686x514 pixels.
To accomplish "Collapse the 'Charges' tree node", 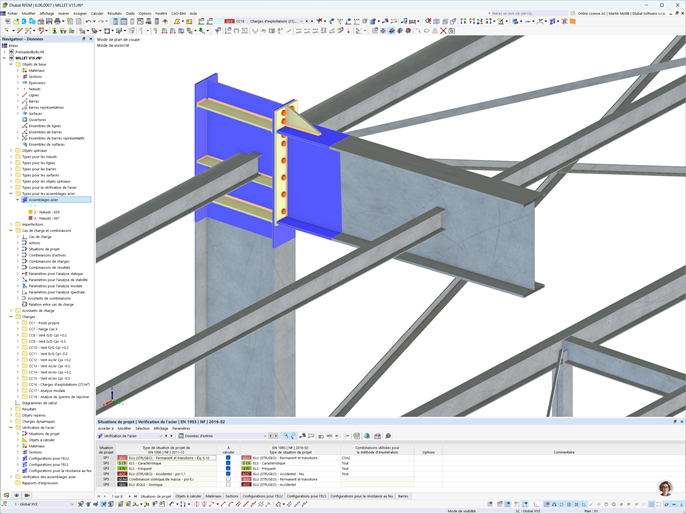I will point(11,317).
